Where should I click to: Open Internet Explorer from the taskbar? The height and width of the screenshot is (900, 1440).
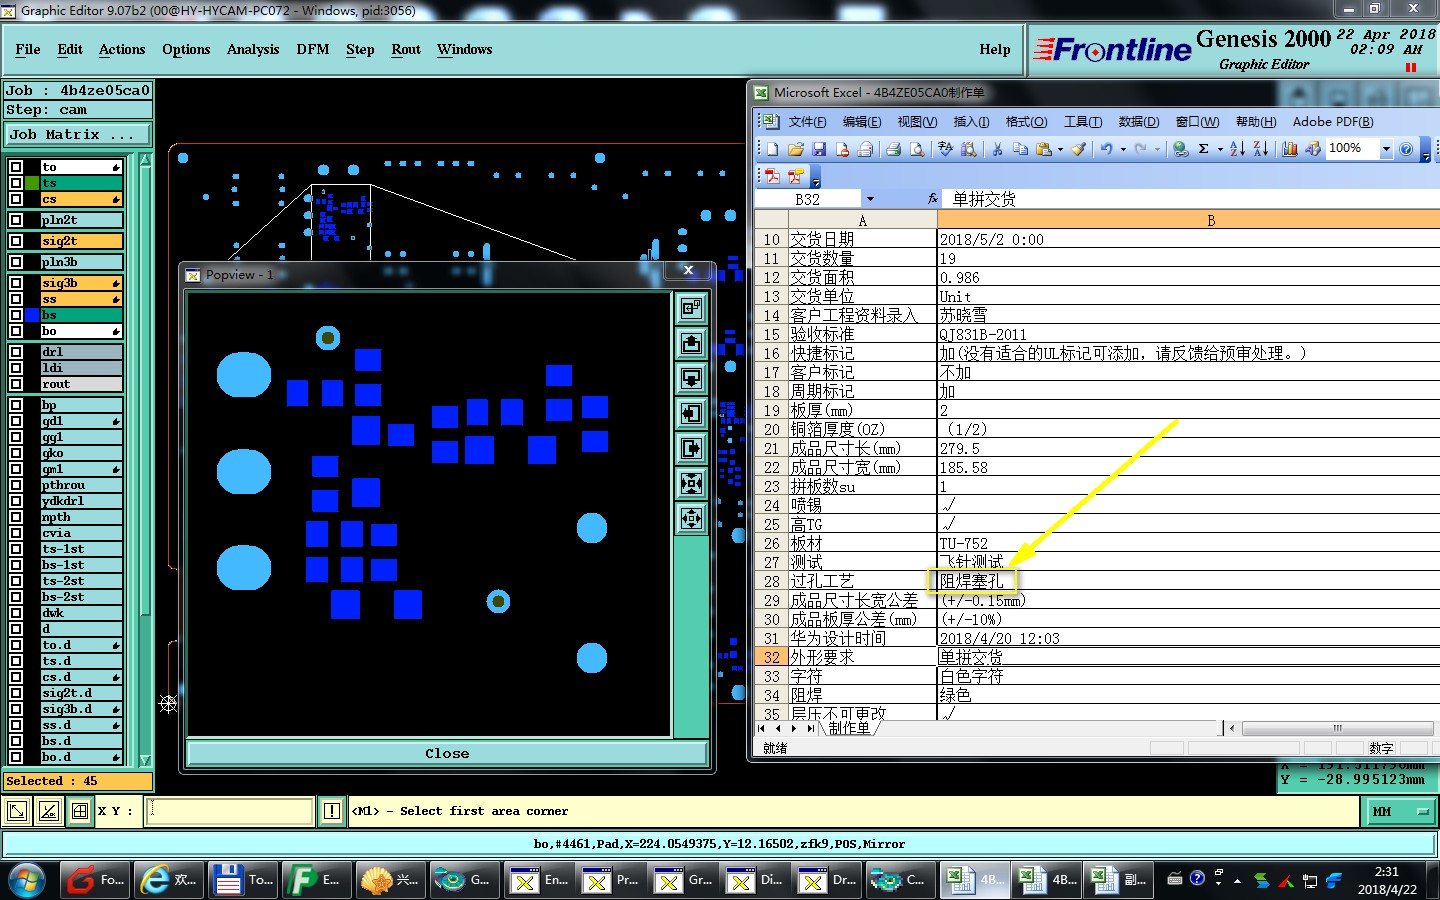169,880
